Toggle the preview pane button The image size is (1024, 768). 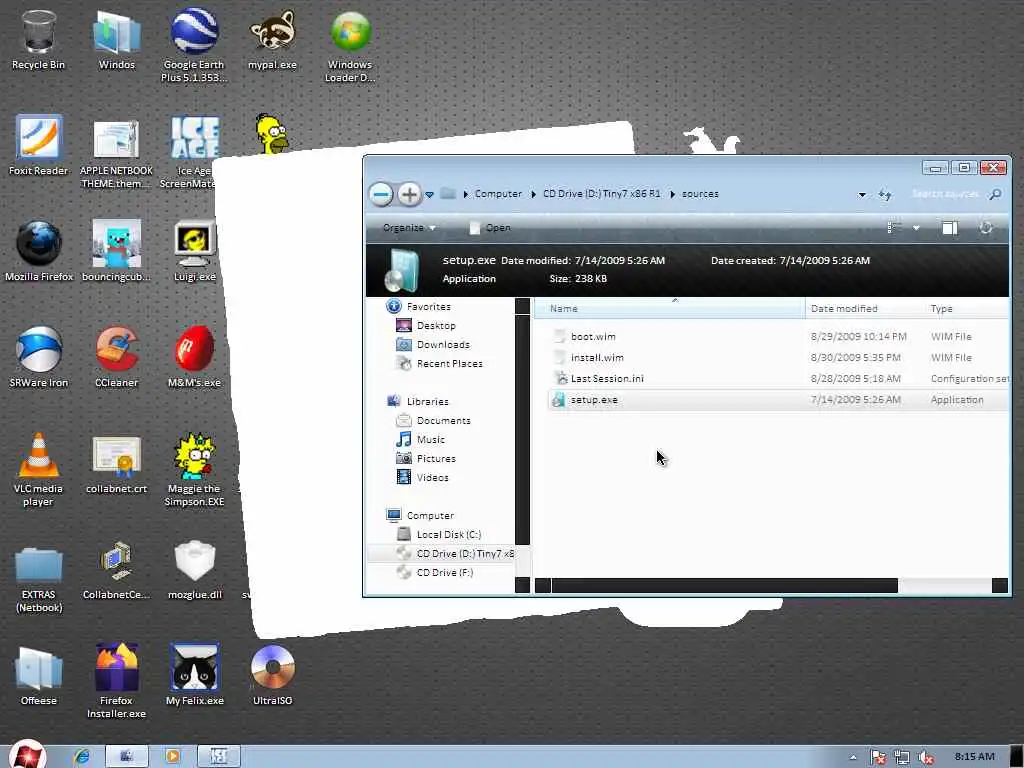tap(950, 227)
